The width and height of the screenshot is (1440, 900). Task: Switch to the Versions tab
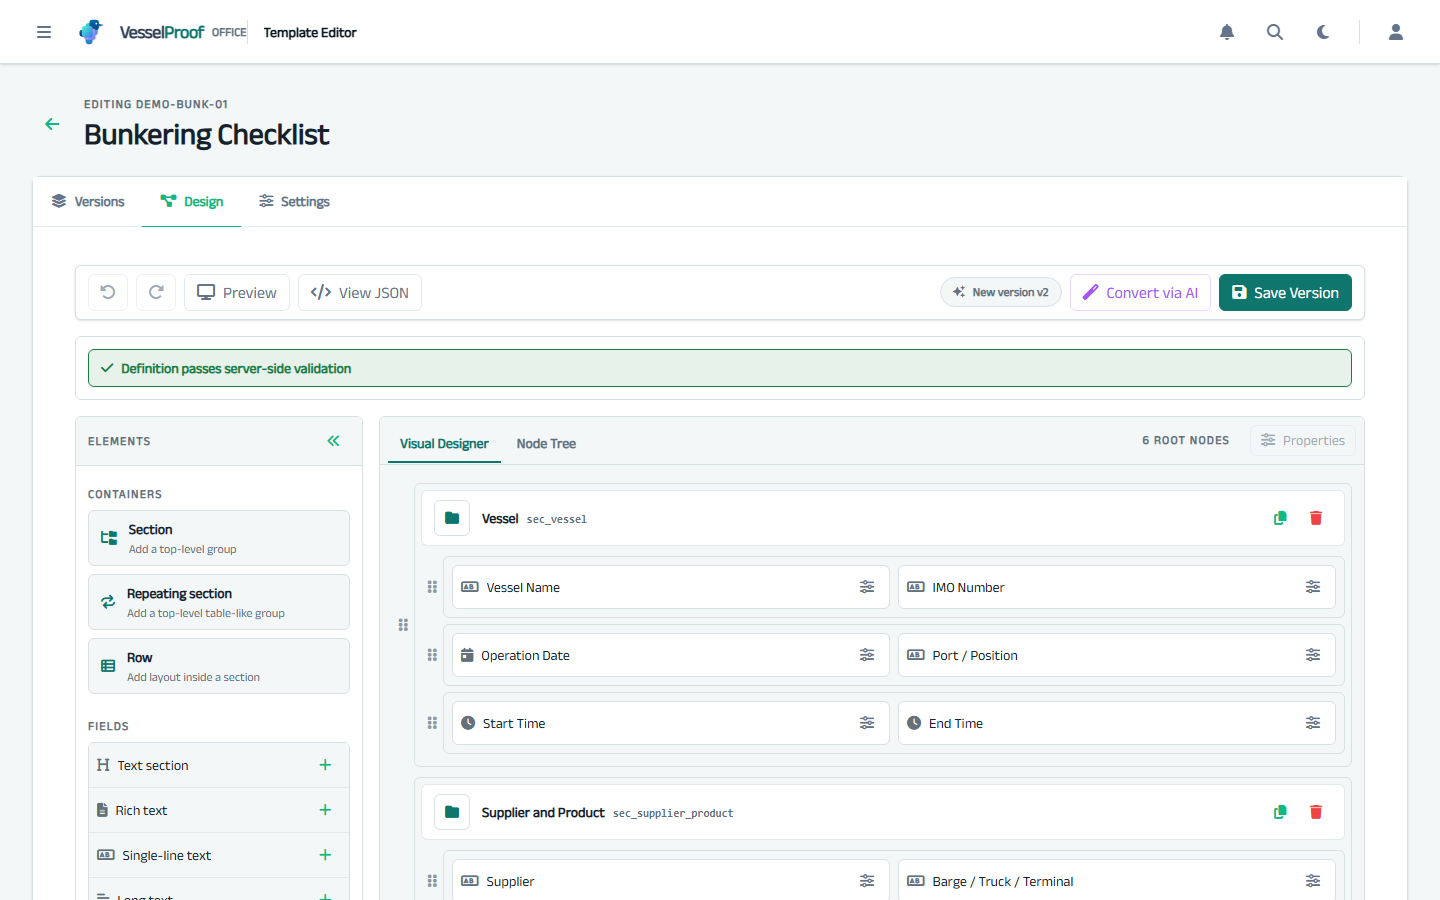point(88,202)
